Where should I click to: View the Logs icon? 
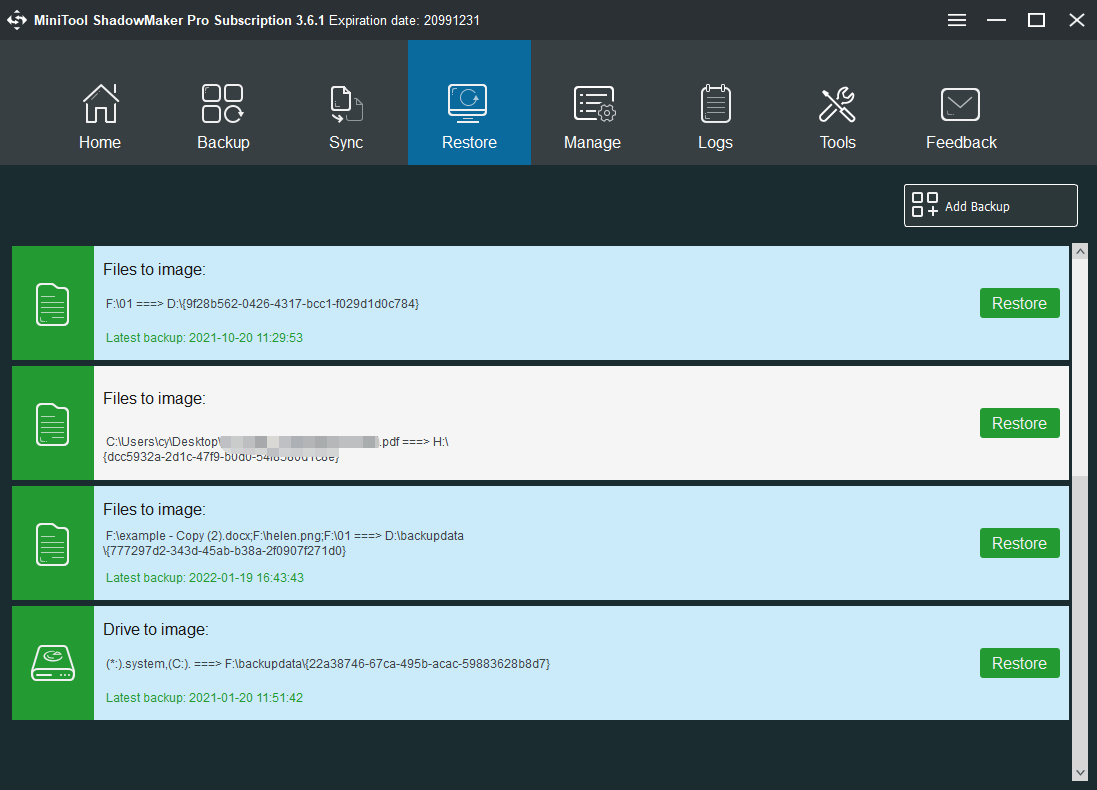coord(715,103)
